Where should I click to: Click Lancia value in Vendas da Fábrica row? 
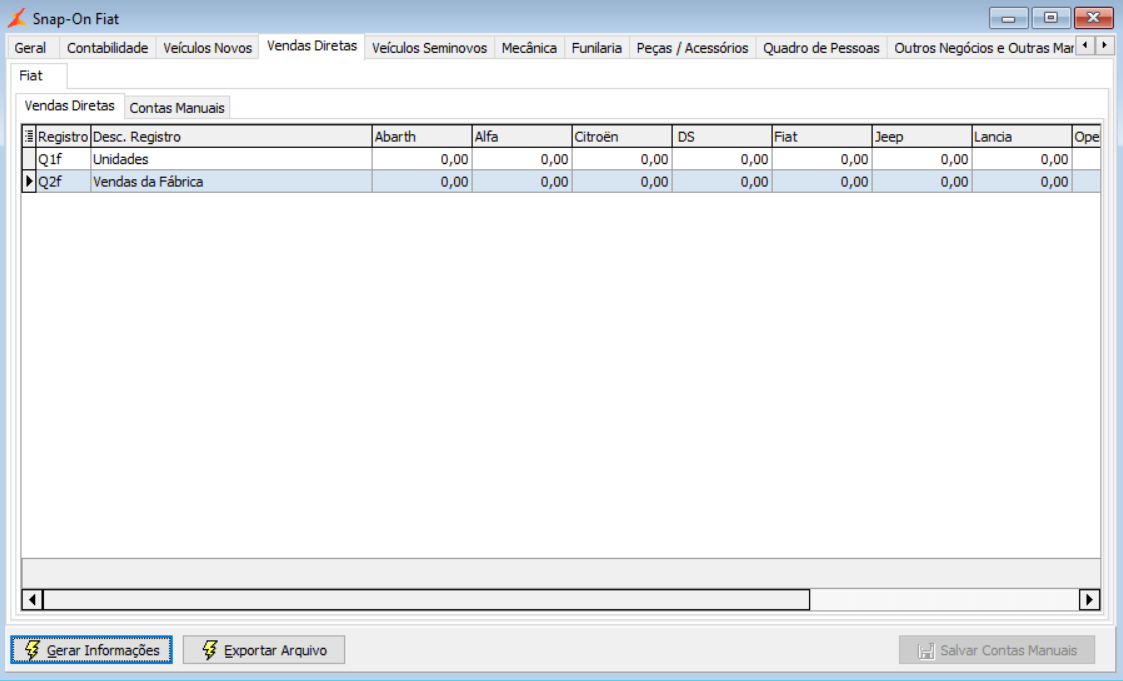coord(1022,181)
